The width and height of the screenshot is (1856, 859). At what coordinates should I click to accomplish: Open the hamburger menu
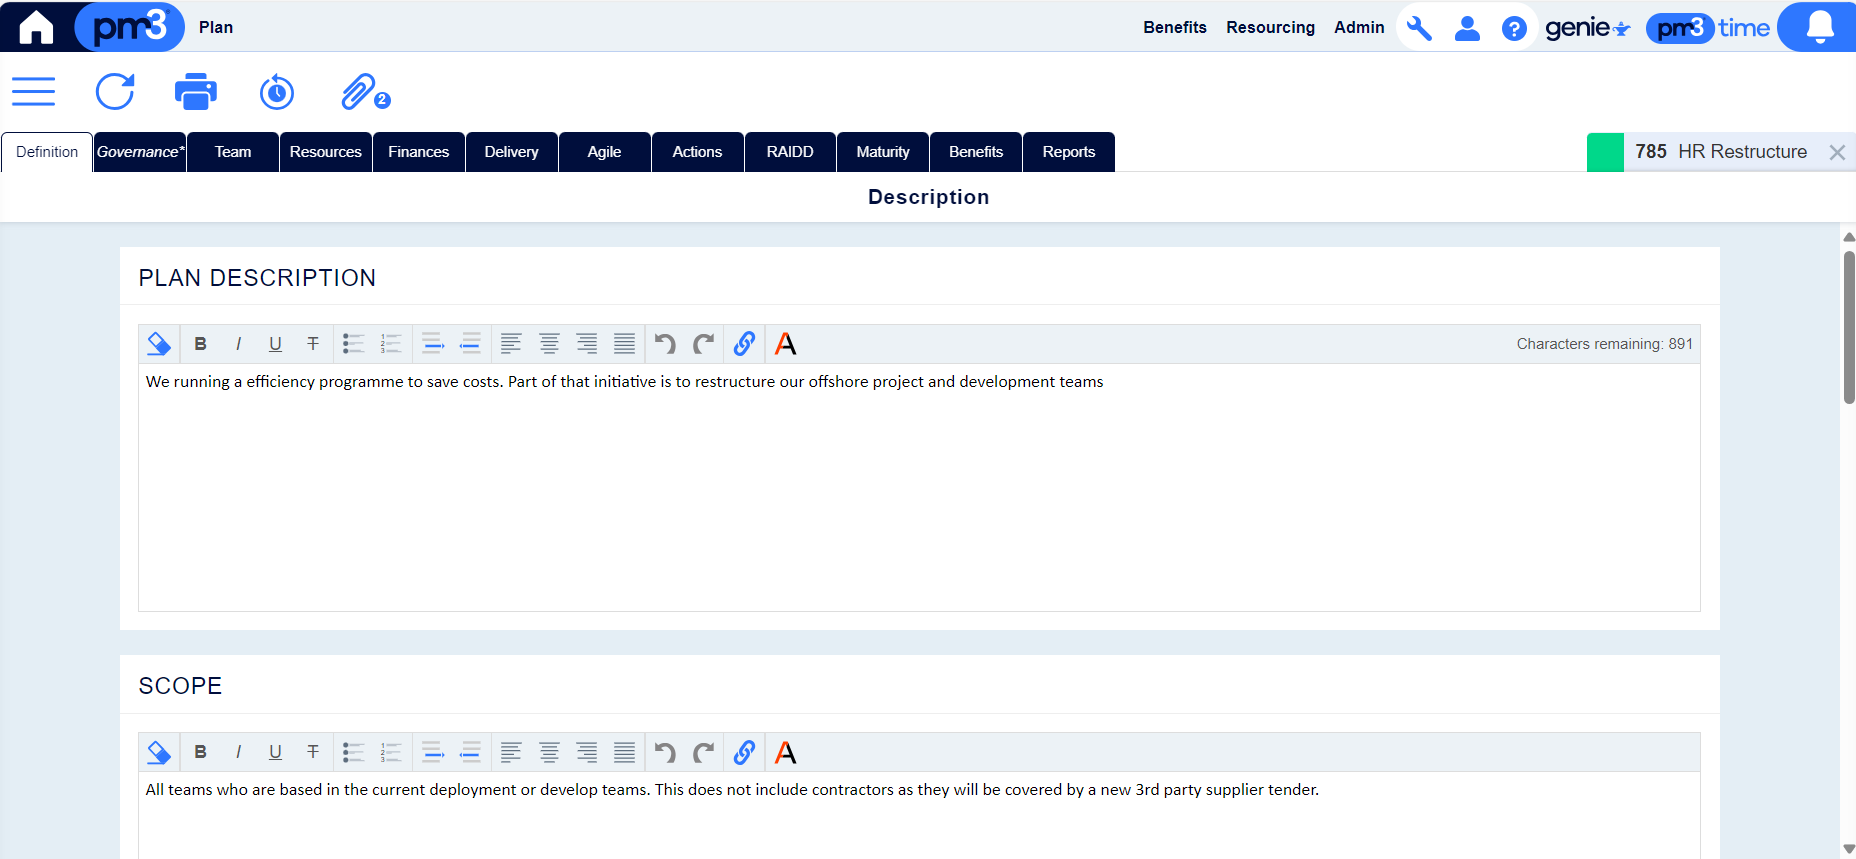click(33, 92)
